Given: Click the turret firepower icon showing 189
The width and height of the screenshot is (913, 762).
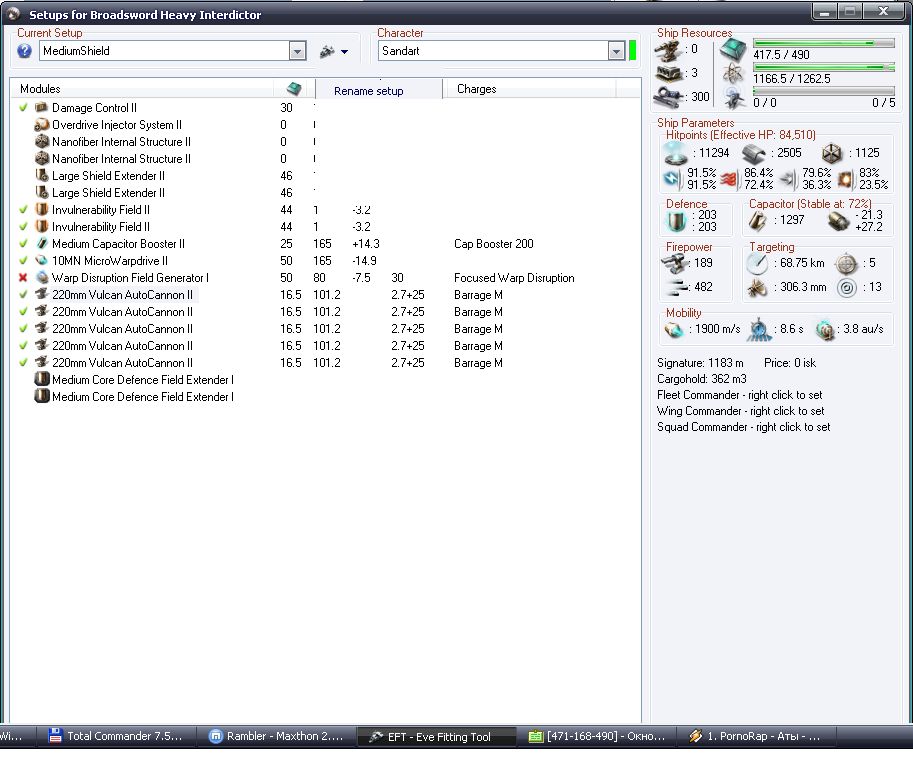Looking at the screenshot, I should pos(675,264).
